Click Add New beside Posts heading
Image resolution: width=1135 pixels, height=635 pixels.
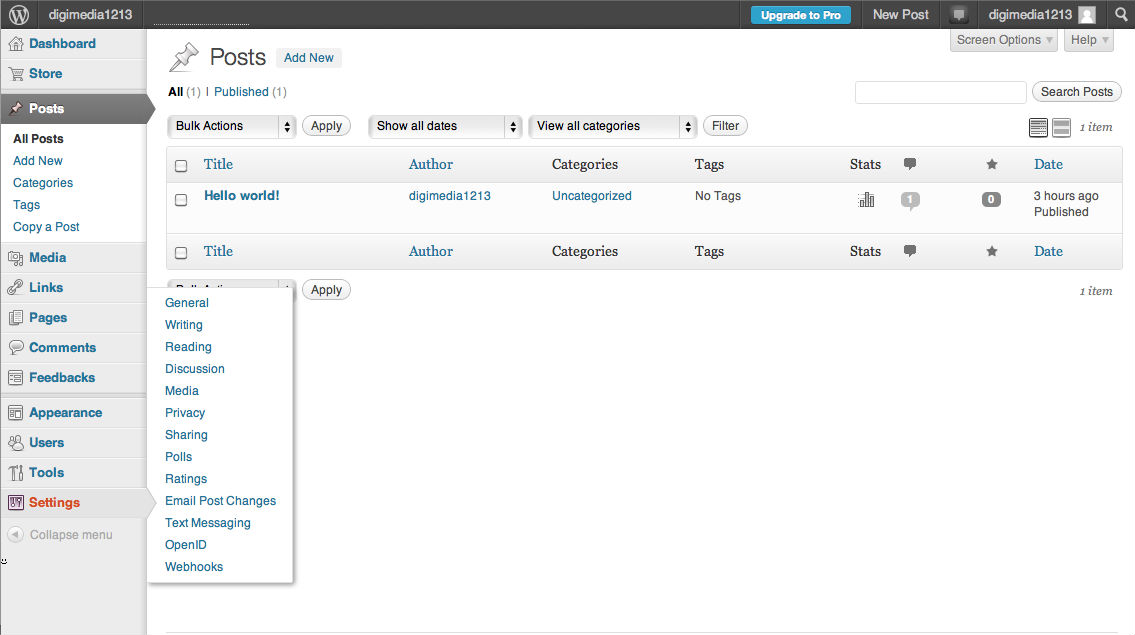tap(308, 58)
